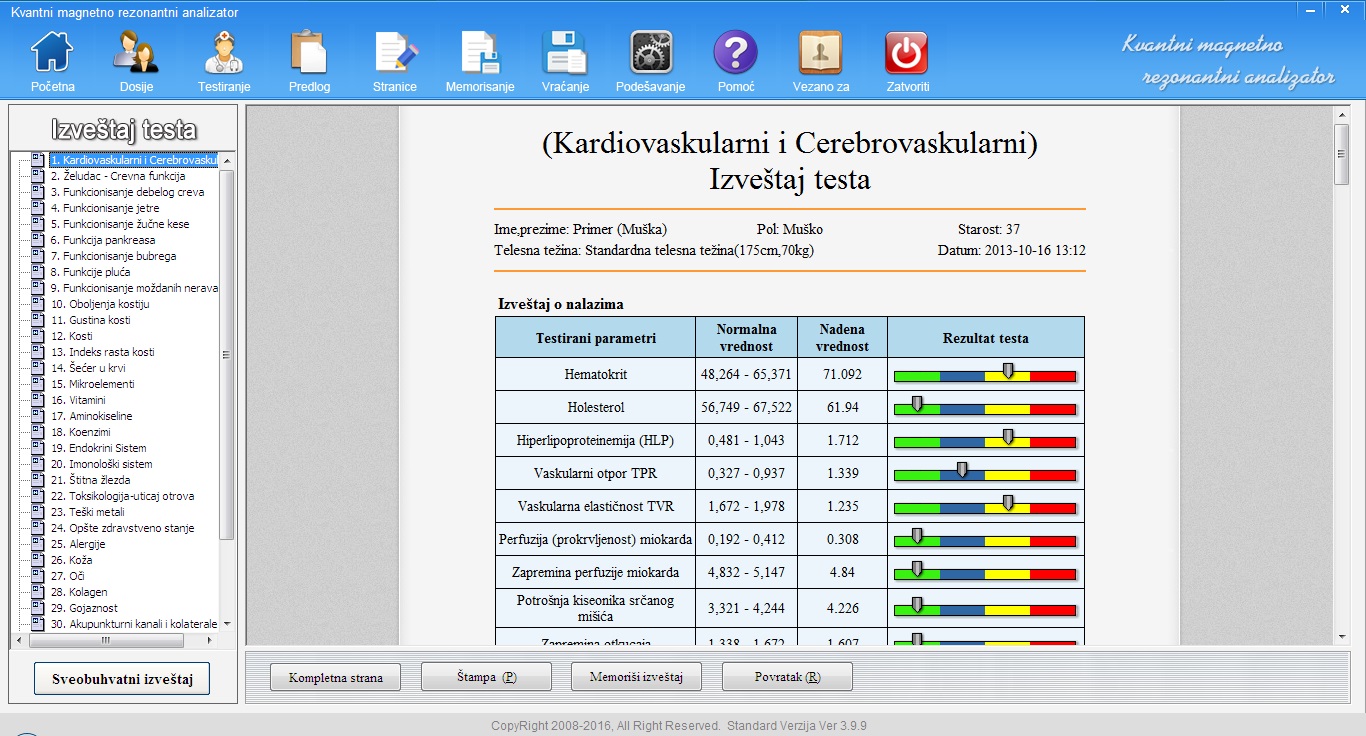Select Želudac - Crevna funkcija report

[x=117, y=176]
